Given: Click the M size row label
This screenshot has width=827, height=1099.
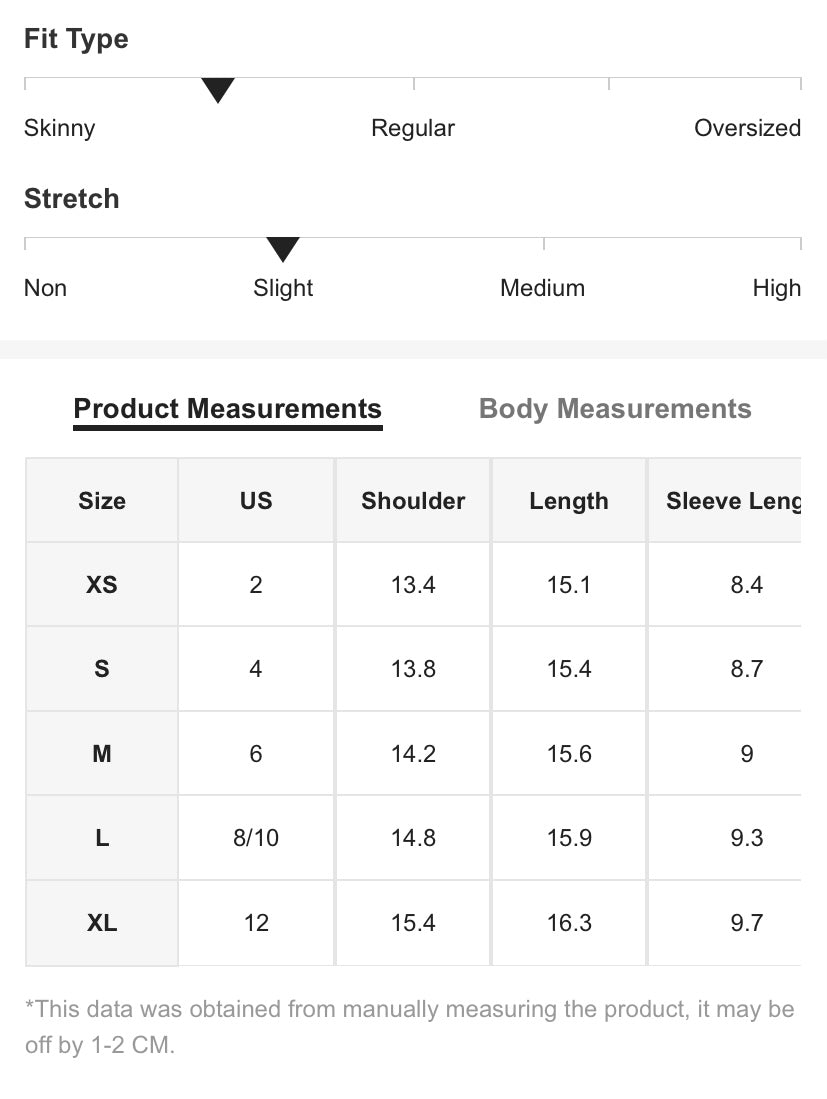Looking at the screenshot, I should 102,753.
